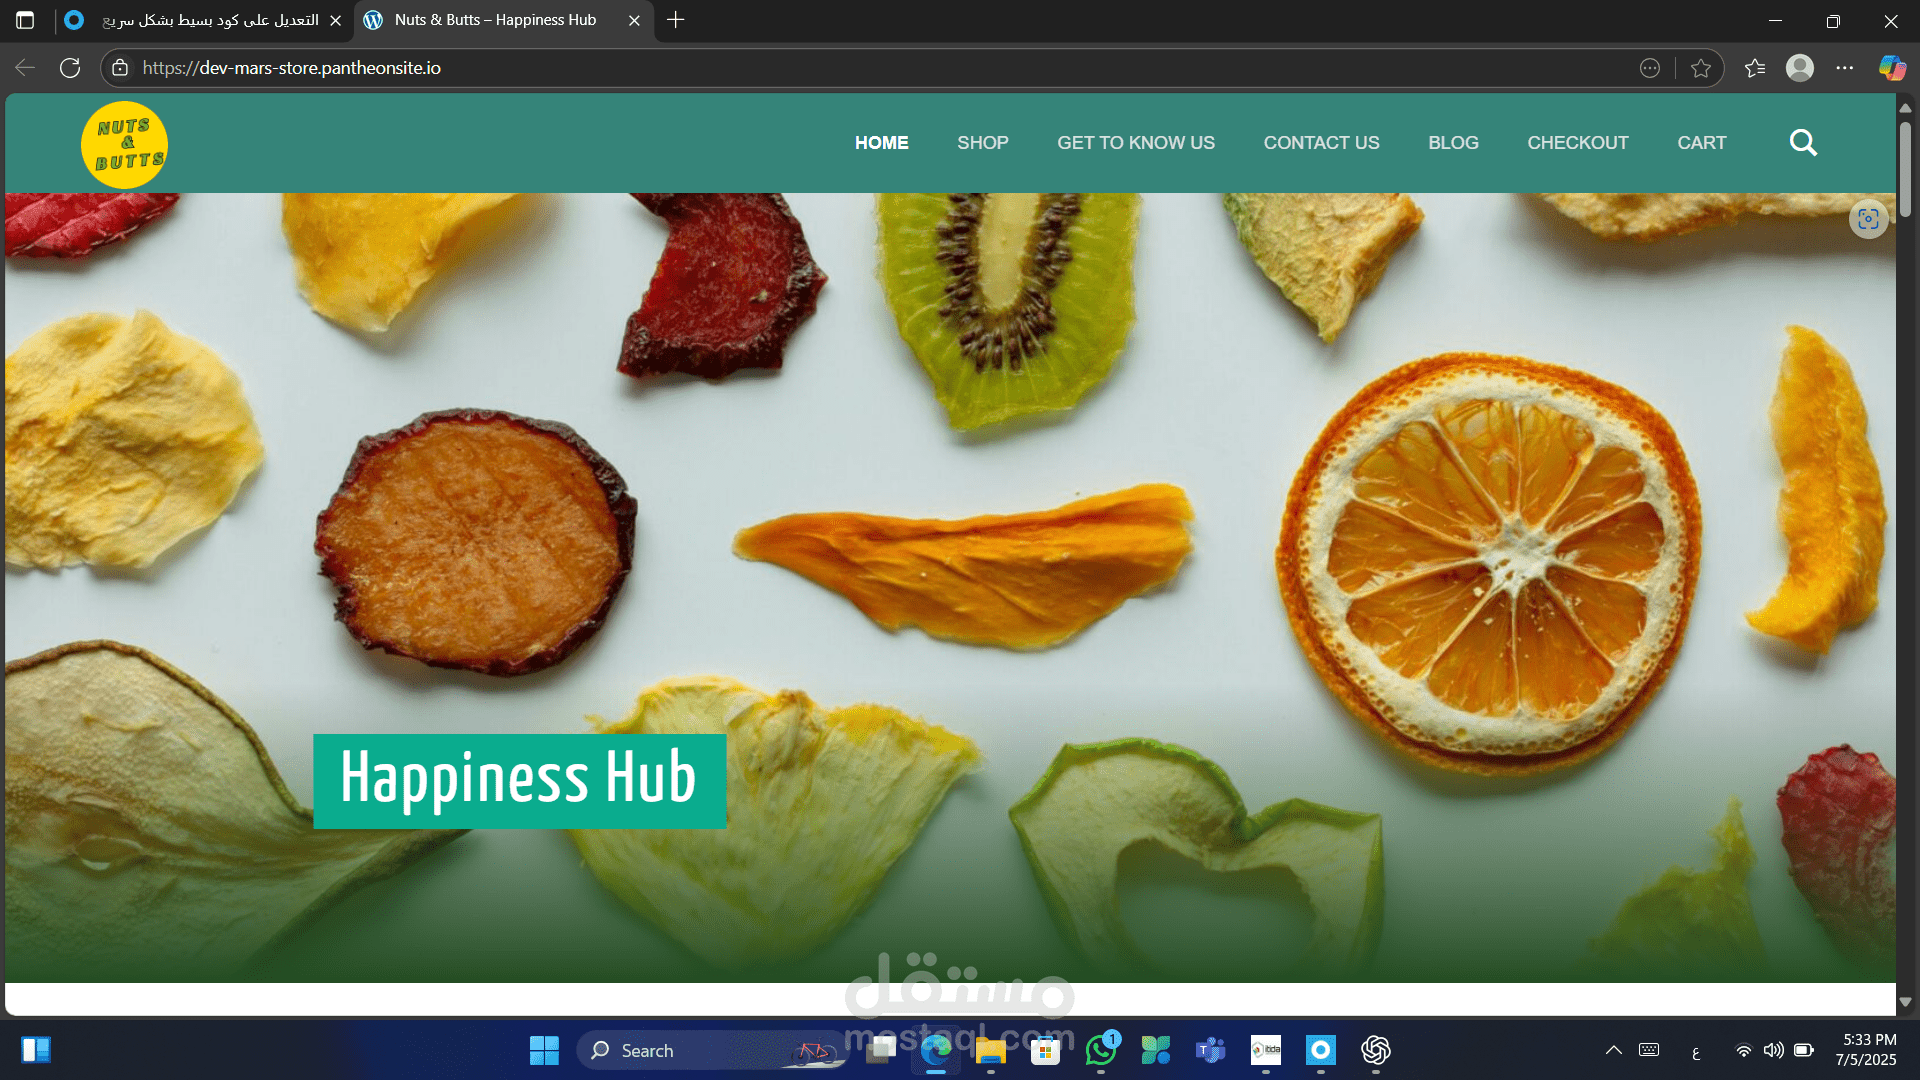Go to the BLOG section
Viewport: 1920px width, 1080px height.
(1453, 142)
